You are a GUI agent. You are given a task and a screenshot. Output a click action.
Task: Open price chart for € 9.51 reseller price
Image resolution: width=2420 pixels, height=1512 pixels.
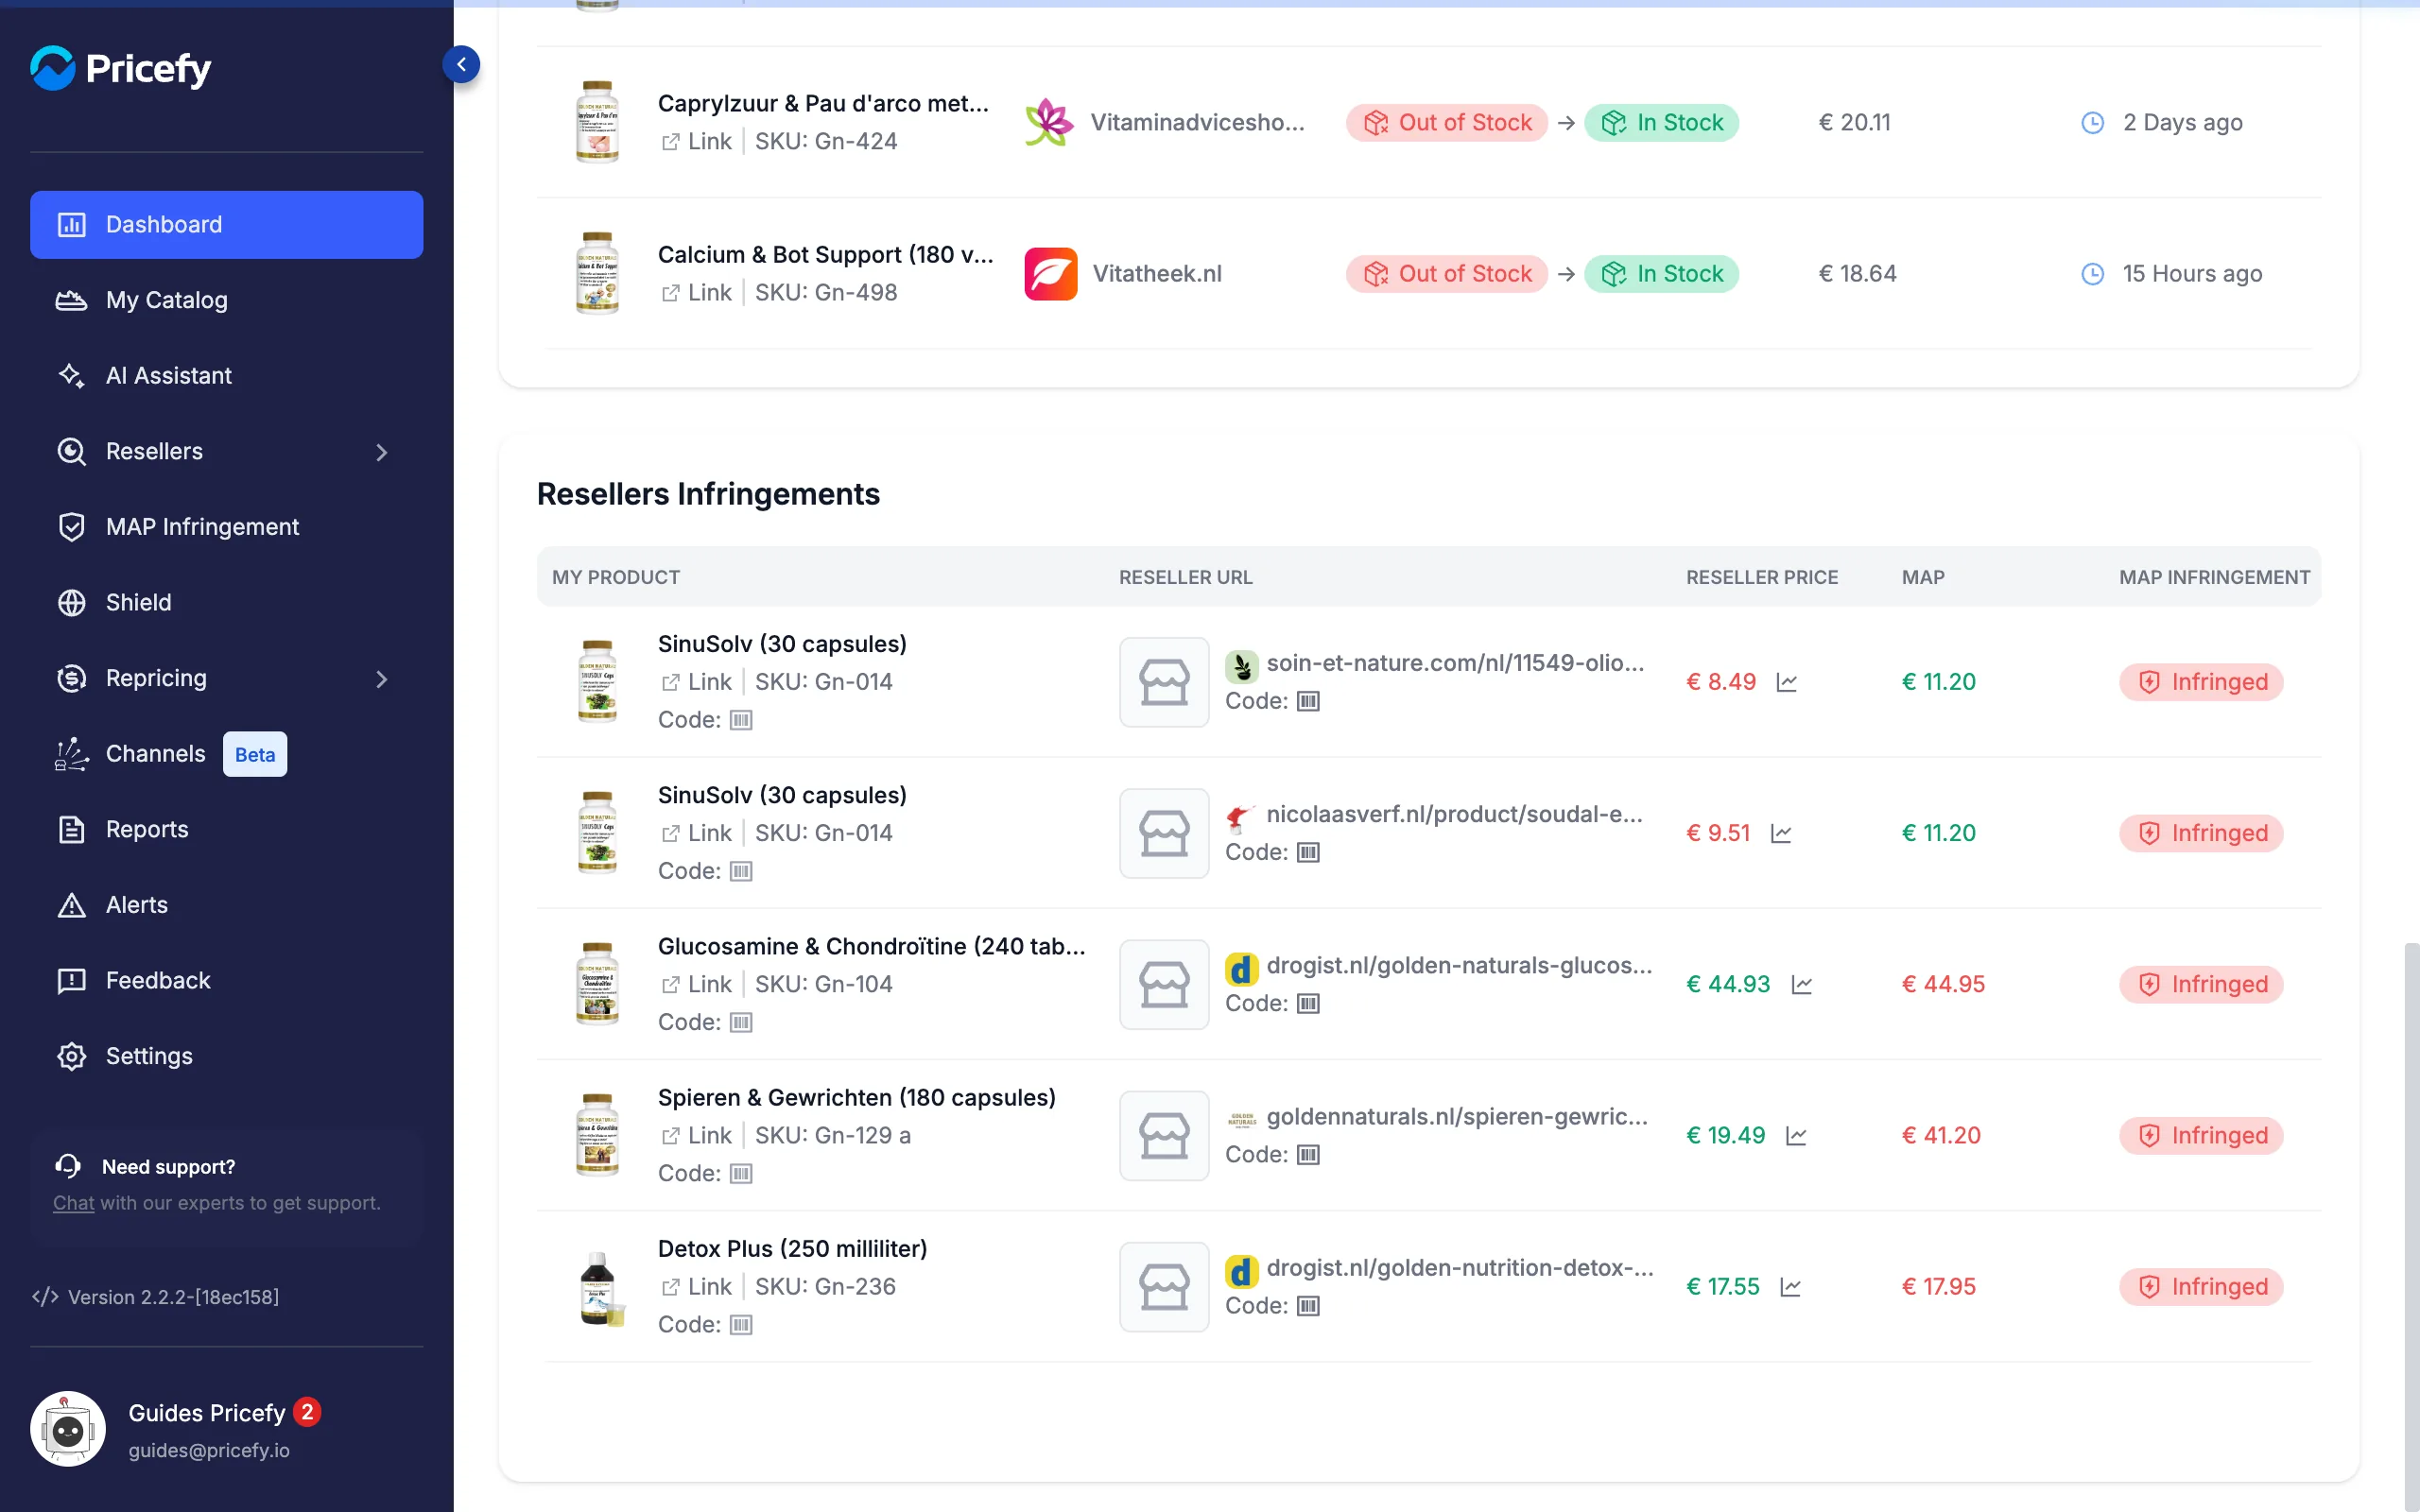pos(1781,833)
